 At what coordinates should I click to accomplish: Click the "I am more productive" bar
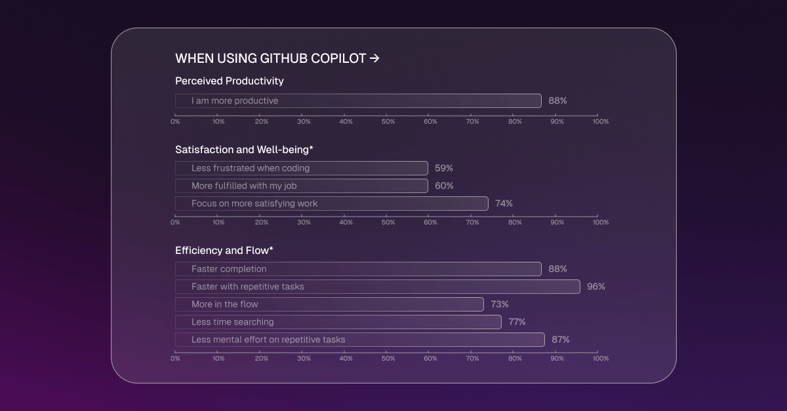(x=358, y=101)
